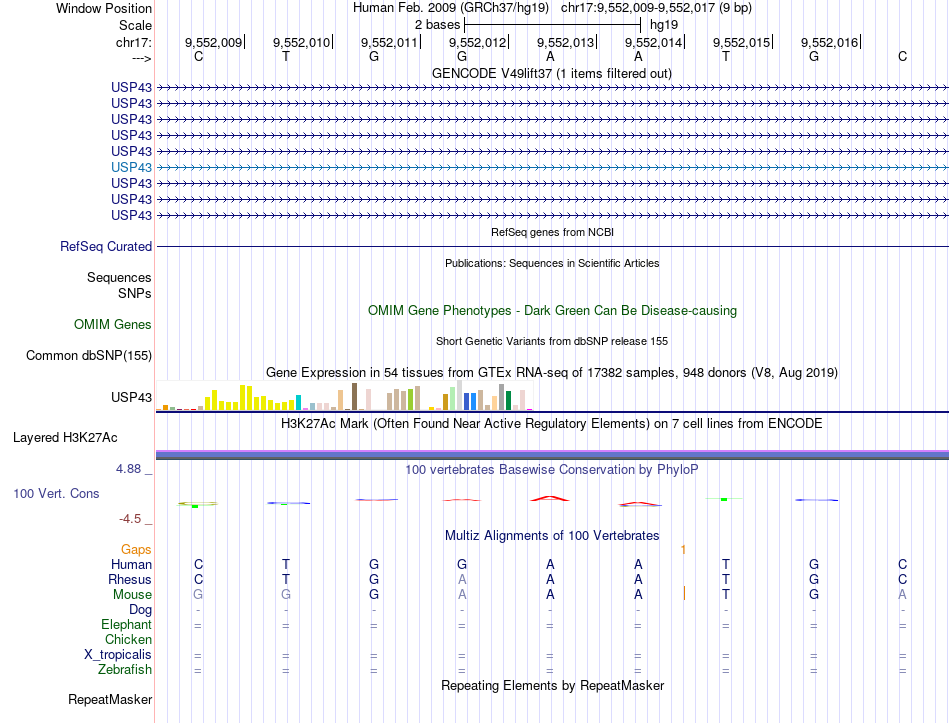The width and height of the screenshot is (950, 723).
Task: Click the SNPs track label
Action: click(135, 293)
